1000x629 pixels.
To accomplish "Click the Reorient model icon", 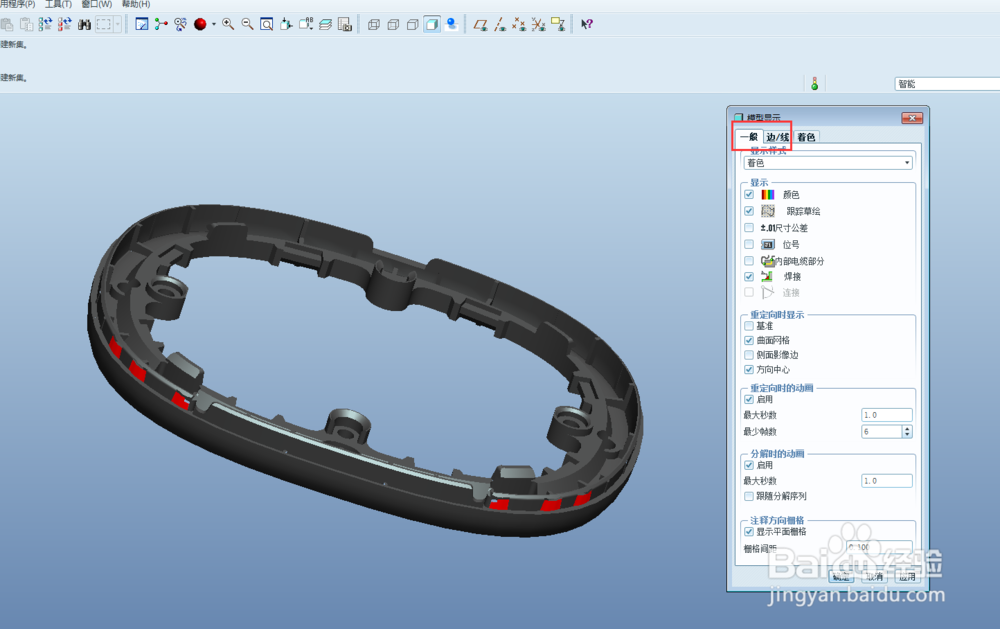I will coord(286,24).
